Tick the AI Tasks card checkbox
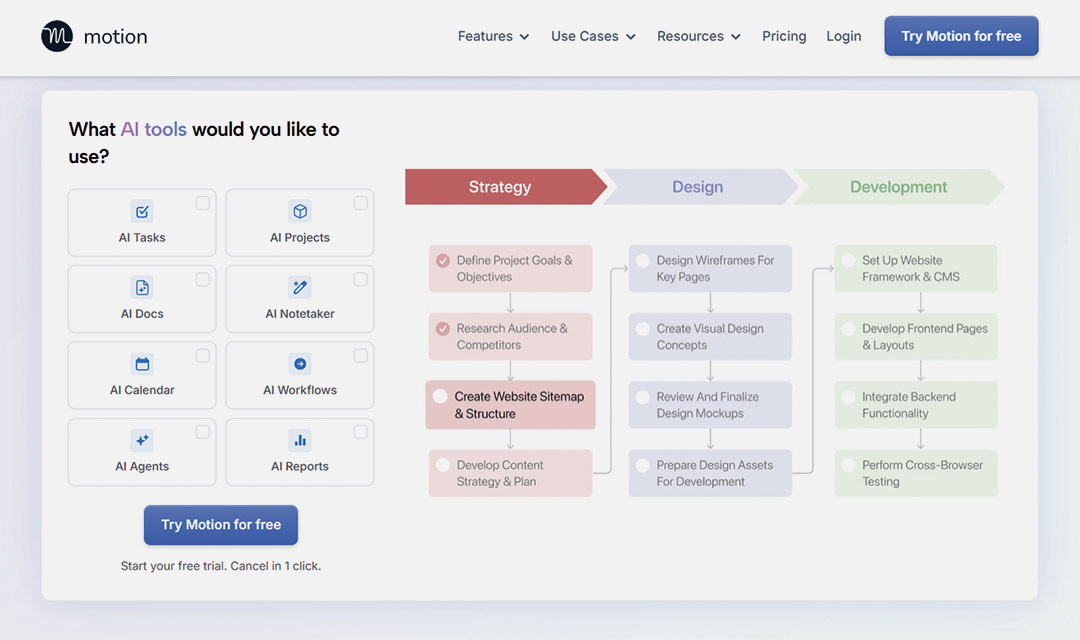 [x=203, y=203]
